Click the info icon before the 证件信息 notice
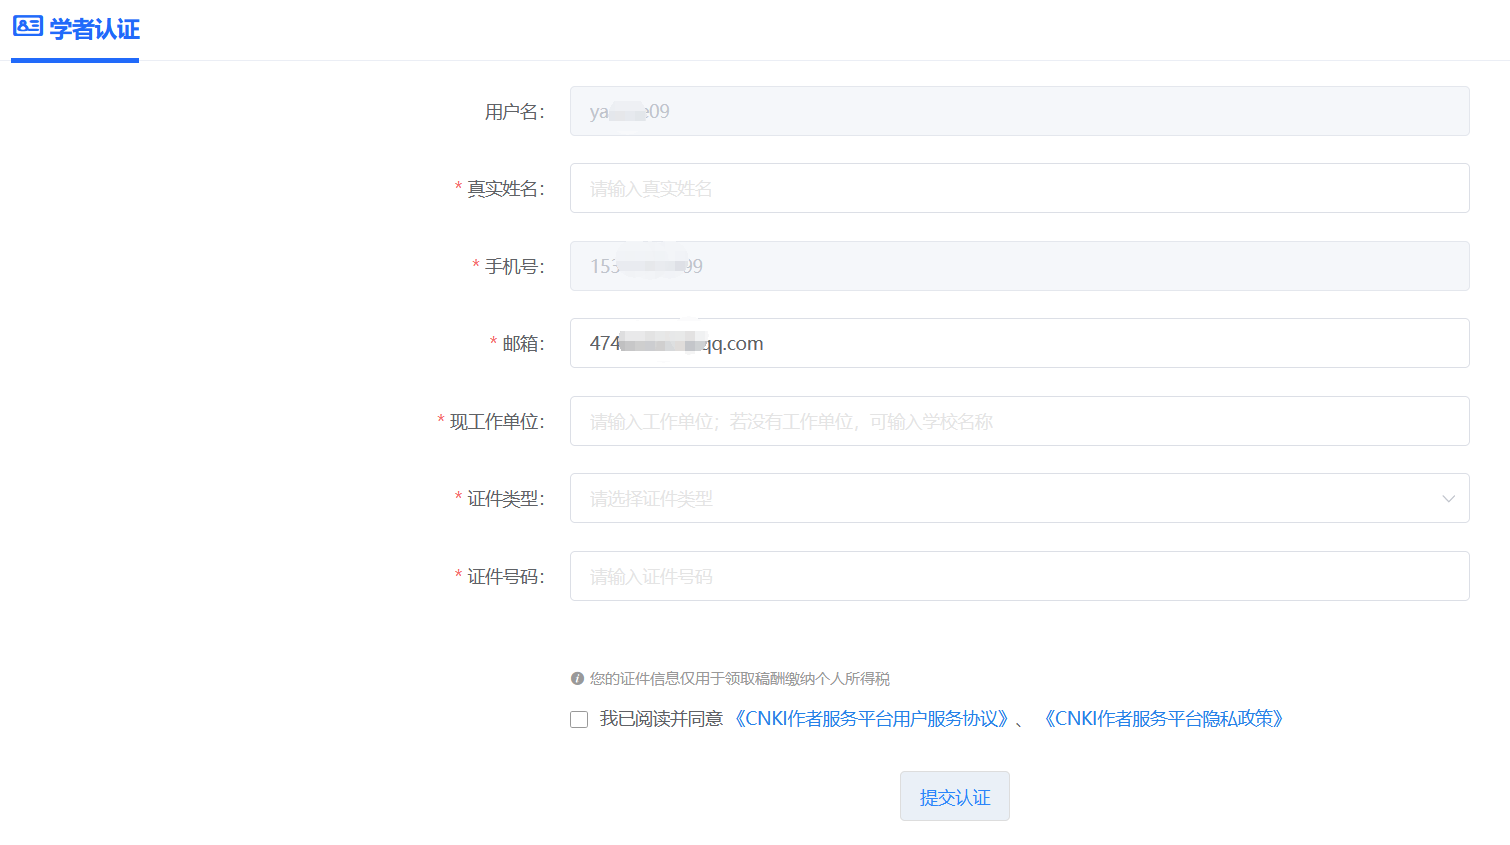The width and height of the screenshot is (1510, 845). pos(577,679)
